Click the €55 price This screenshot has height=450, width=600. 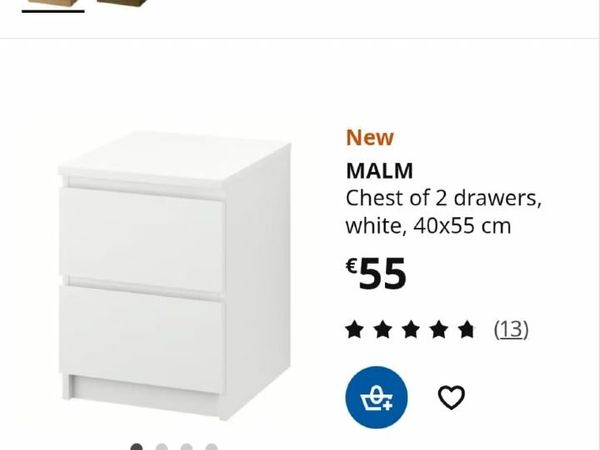(376, 273)
